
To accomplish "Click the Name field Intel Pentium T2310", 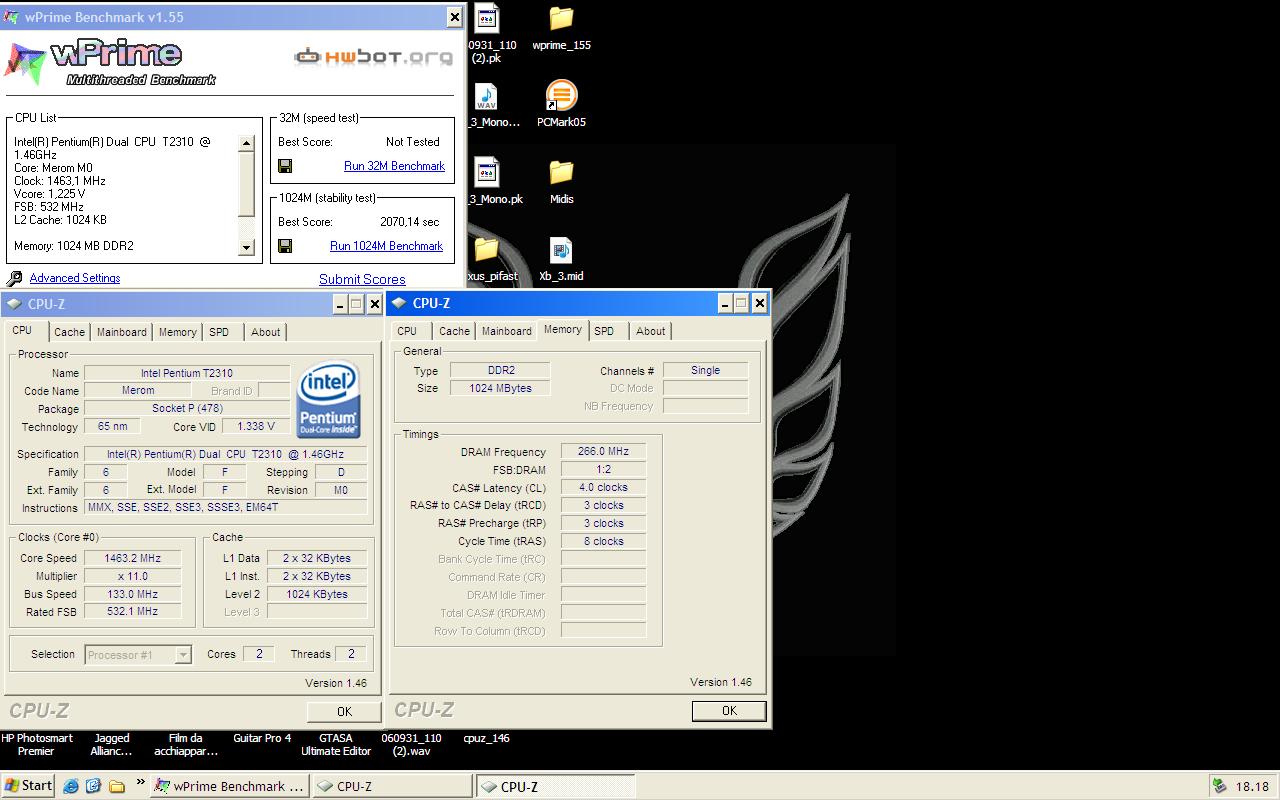I will coord(186,373).
